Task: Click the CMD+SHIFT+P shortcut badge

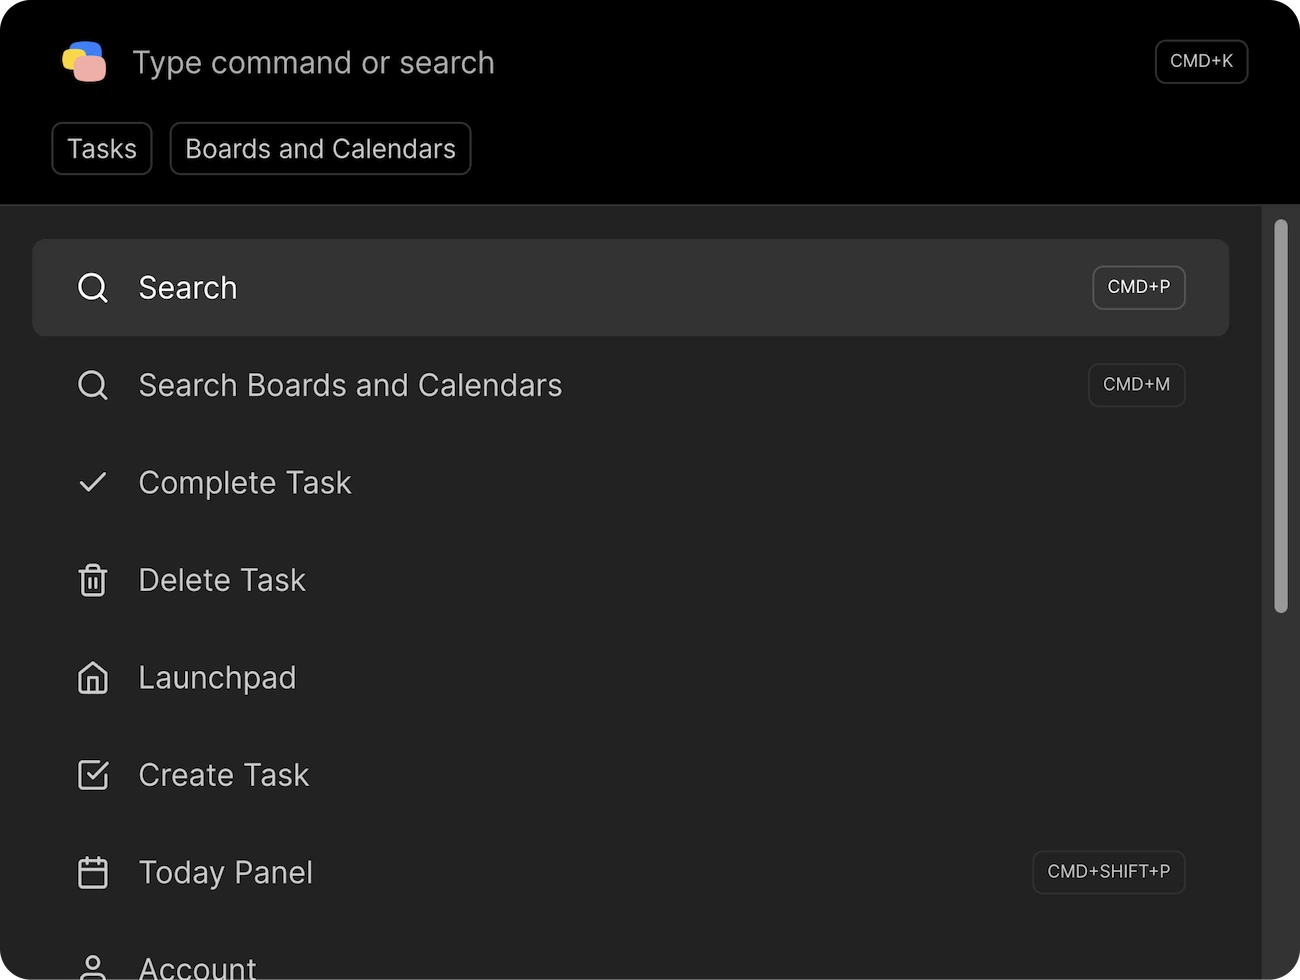Action: [x=1108, y=872]
